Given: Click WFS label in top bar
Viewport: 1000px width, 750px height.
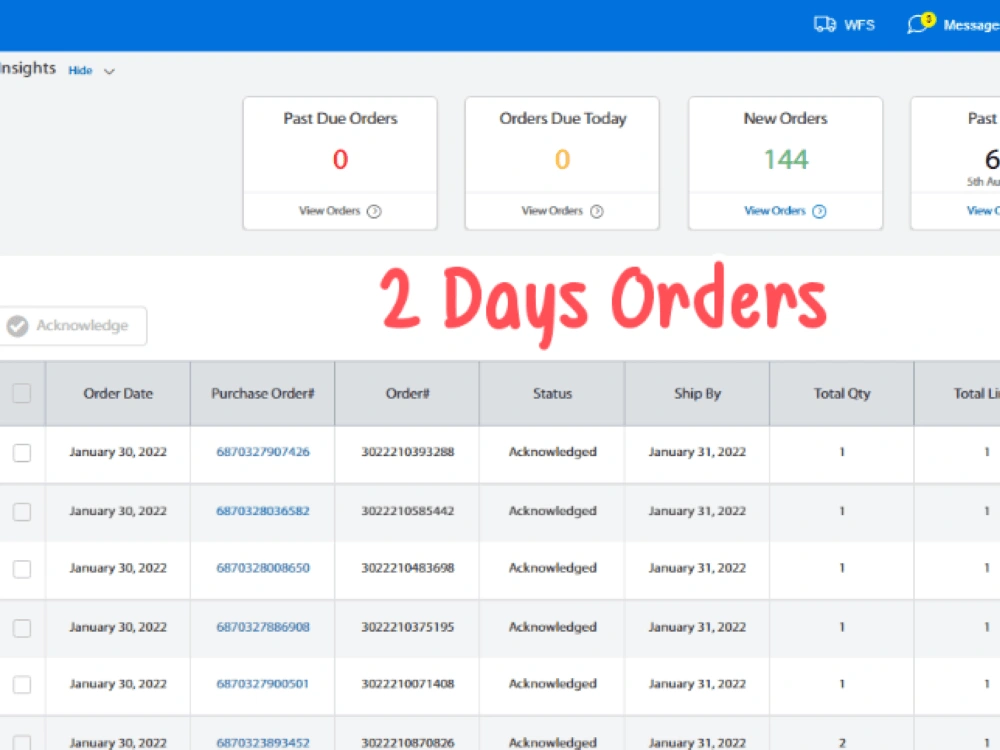Looking at the screenshot, I should click(x=859, y=25).
